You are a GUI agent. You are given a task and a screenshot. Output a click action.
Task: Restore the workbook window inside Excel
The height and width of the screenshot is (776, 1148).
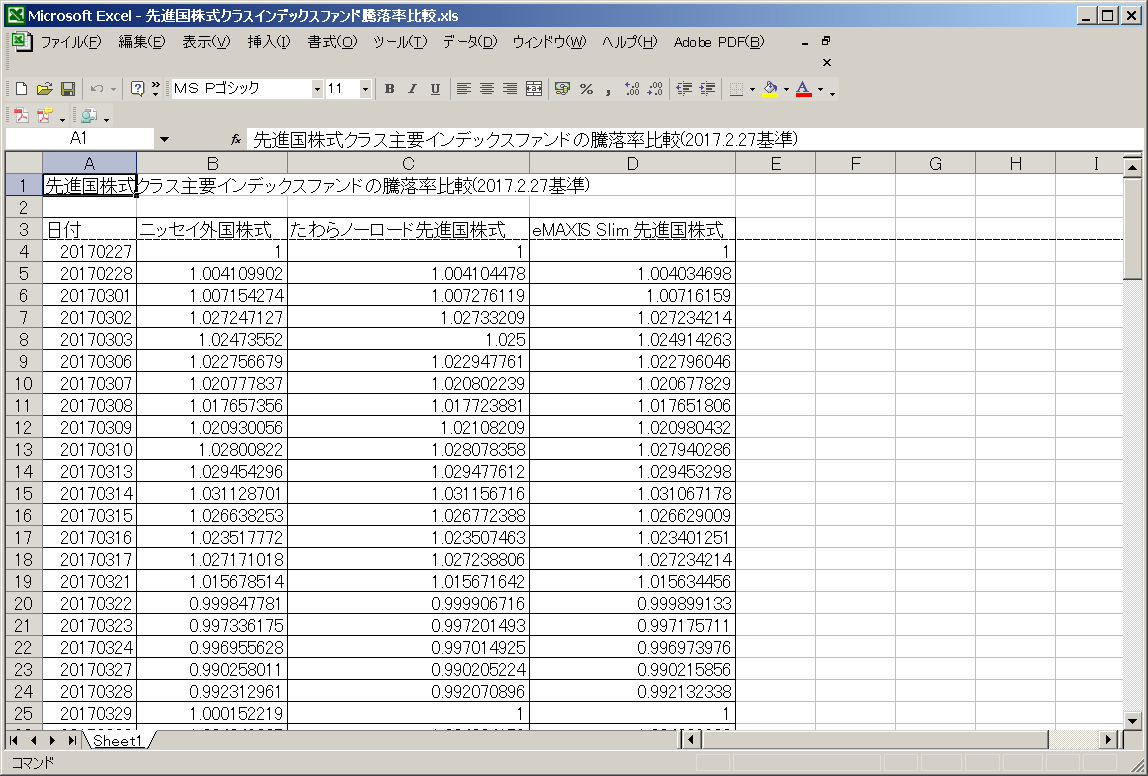coord(826,41)
